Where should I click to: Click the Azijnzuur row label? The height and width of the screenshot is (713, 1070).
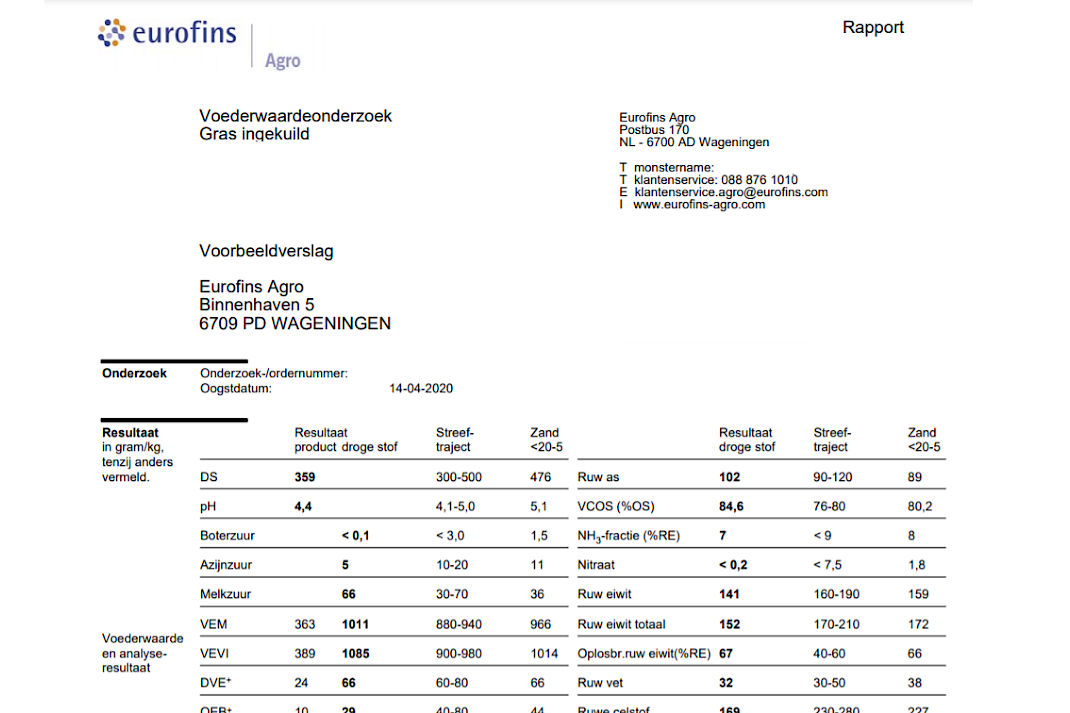click(226, 565)
